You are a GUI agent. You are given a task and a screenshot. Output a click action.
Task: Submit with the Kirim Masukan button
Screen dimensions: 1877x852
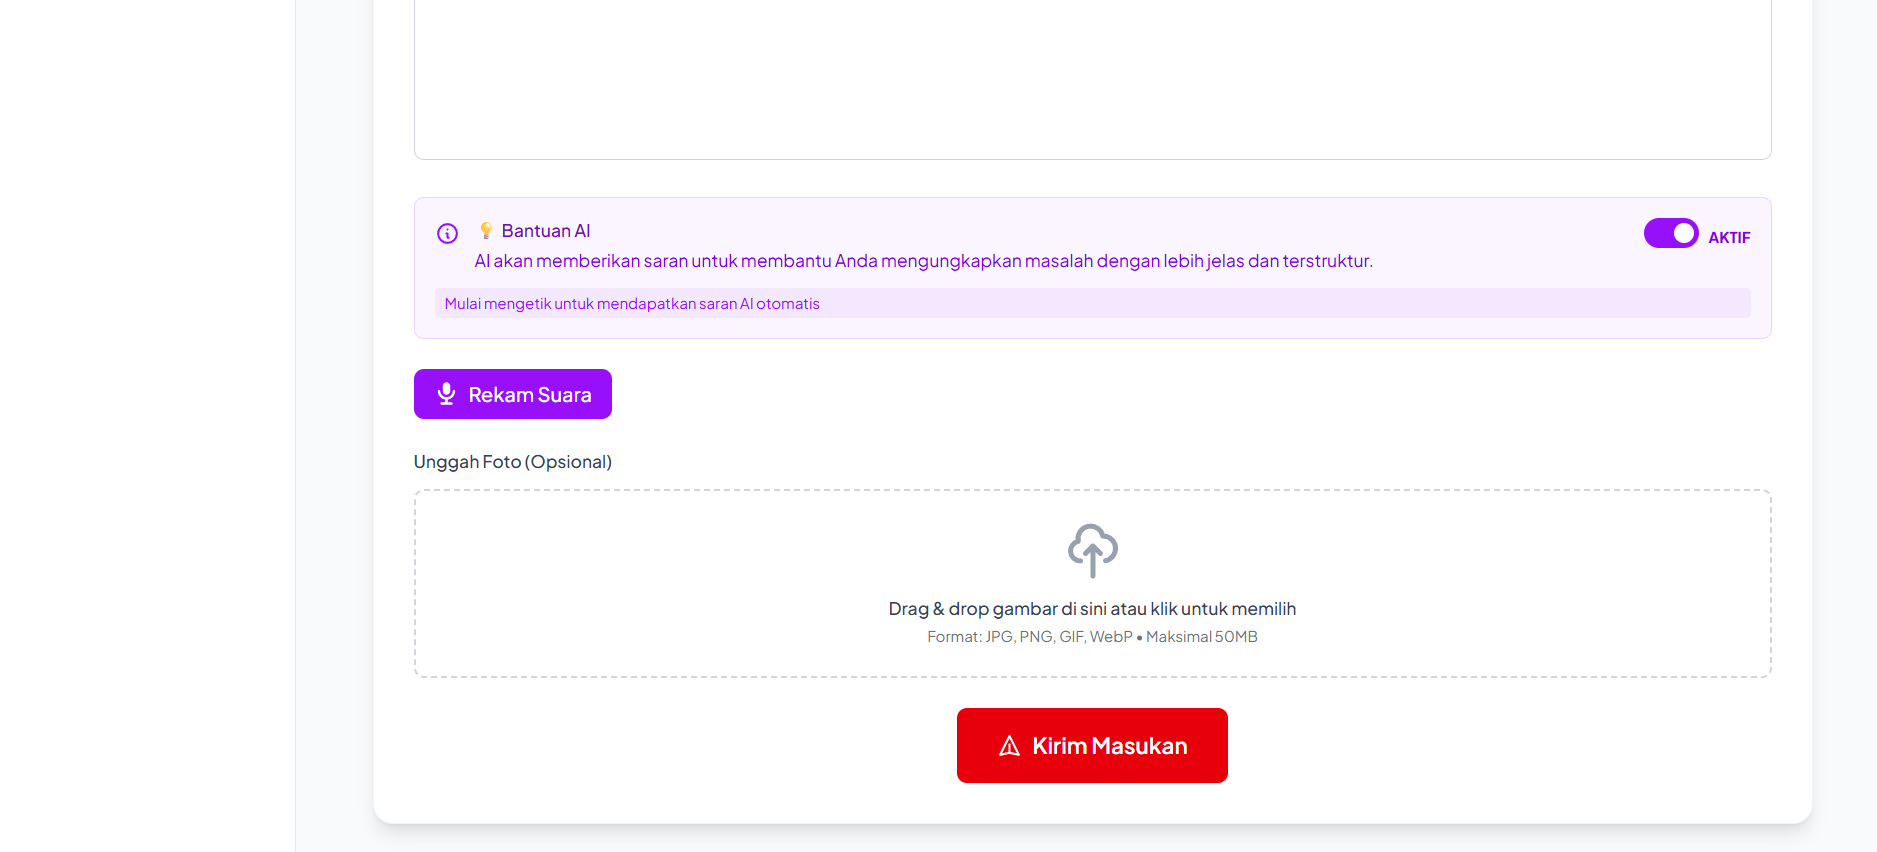pyautogui.click(x=1092, y=745)
